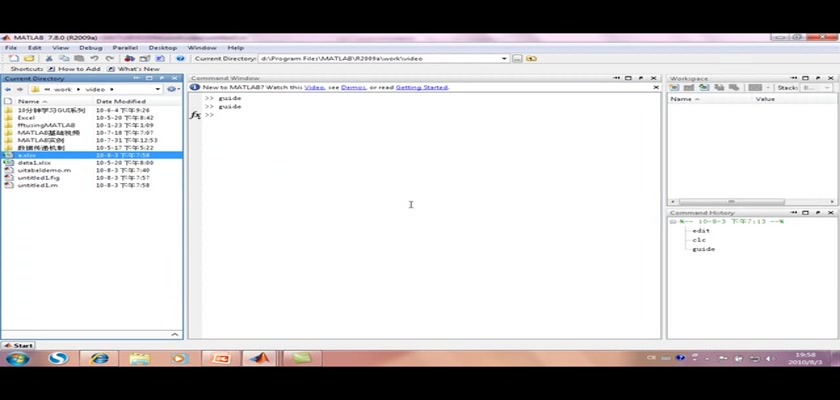Screen dimensions: 840x400
Task: Open Current Directory actions gear menu
Action: tap(172, 89)
